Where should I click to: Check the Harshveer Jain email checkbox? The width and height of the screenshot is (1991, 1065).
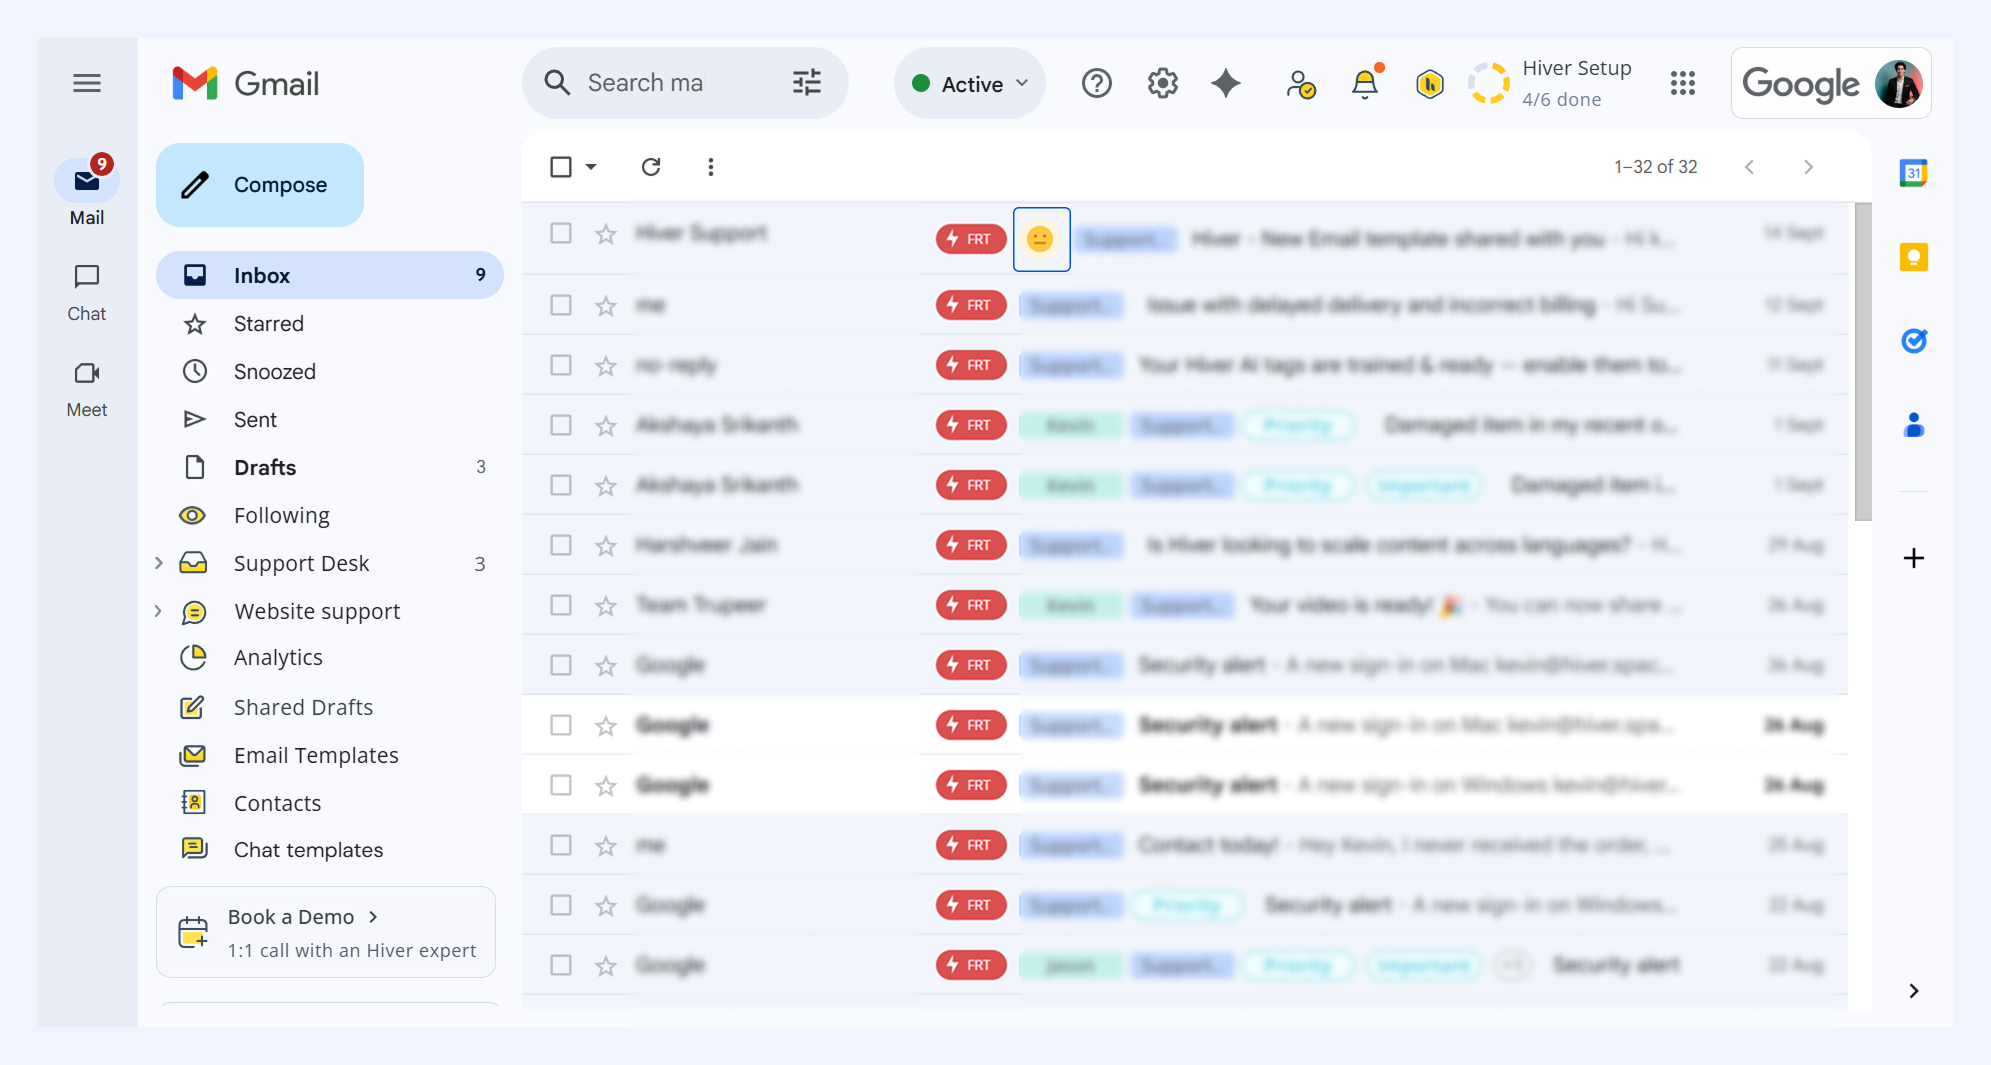click(x=561, y=545)
